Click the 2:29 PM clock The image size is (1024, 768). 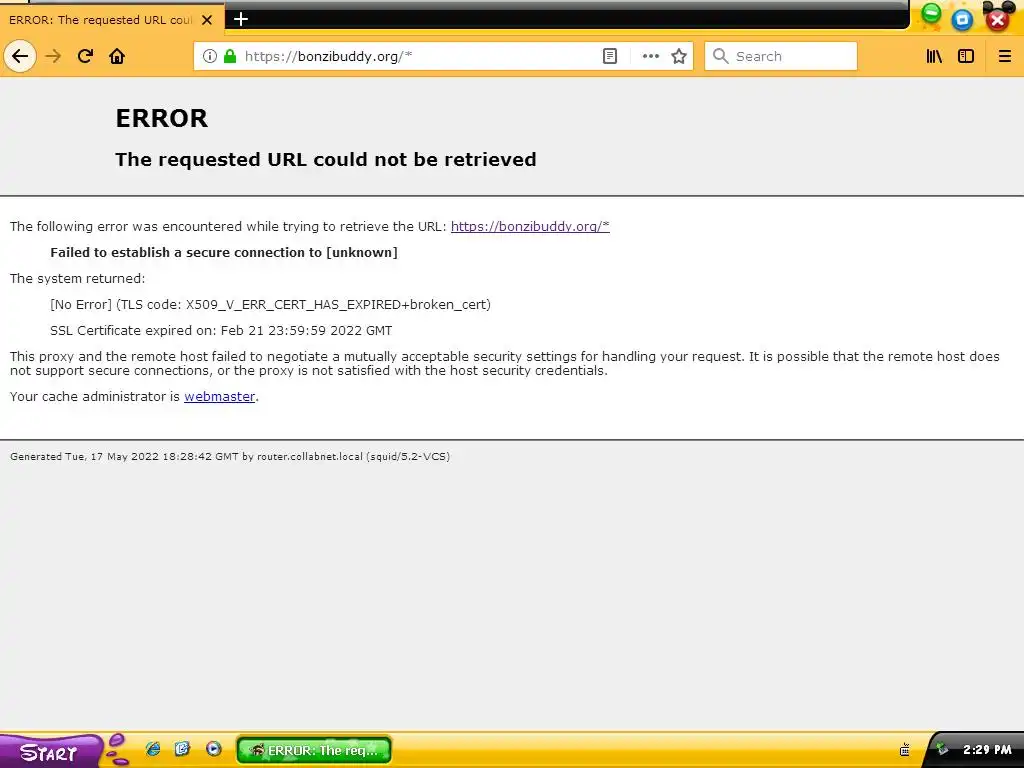[987, 750]
